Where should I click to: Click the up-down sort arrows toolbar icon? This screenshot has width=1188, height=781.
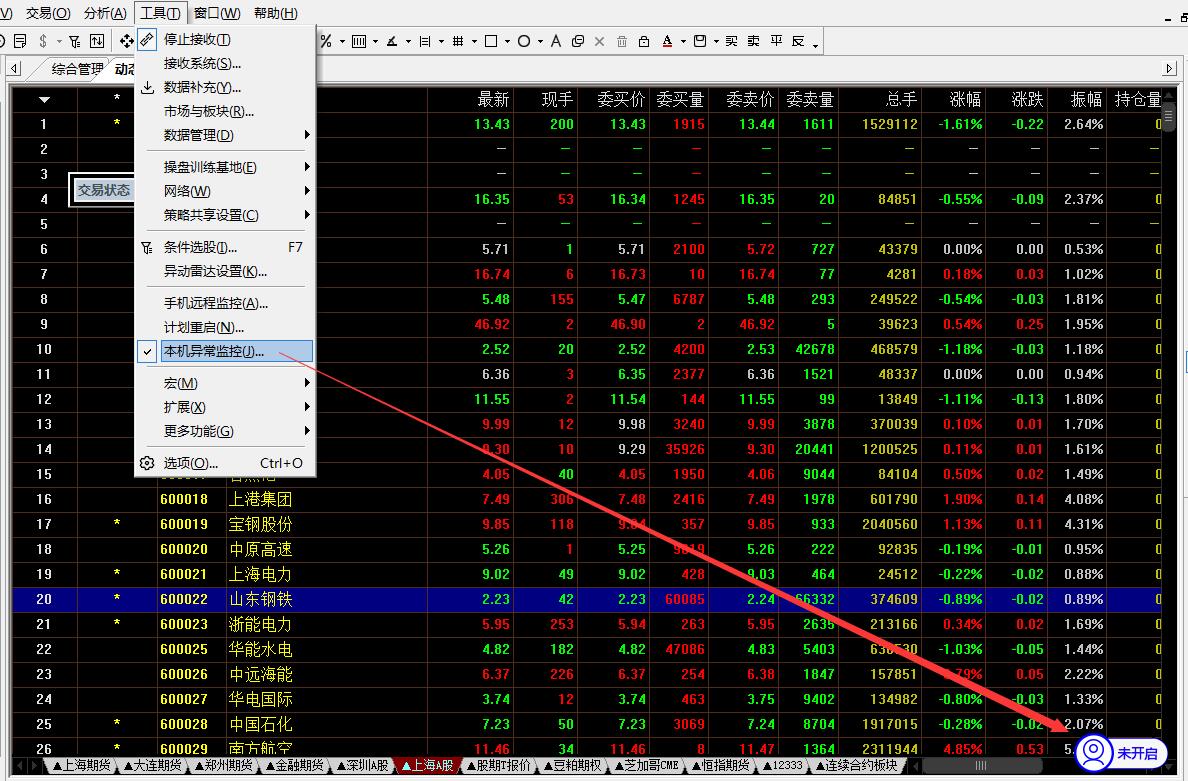[97, 41]
